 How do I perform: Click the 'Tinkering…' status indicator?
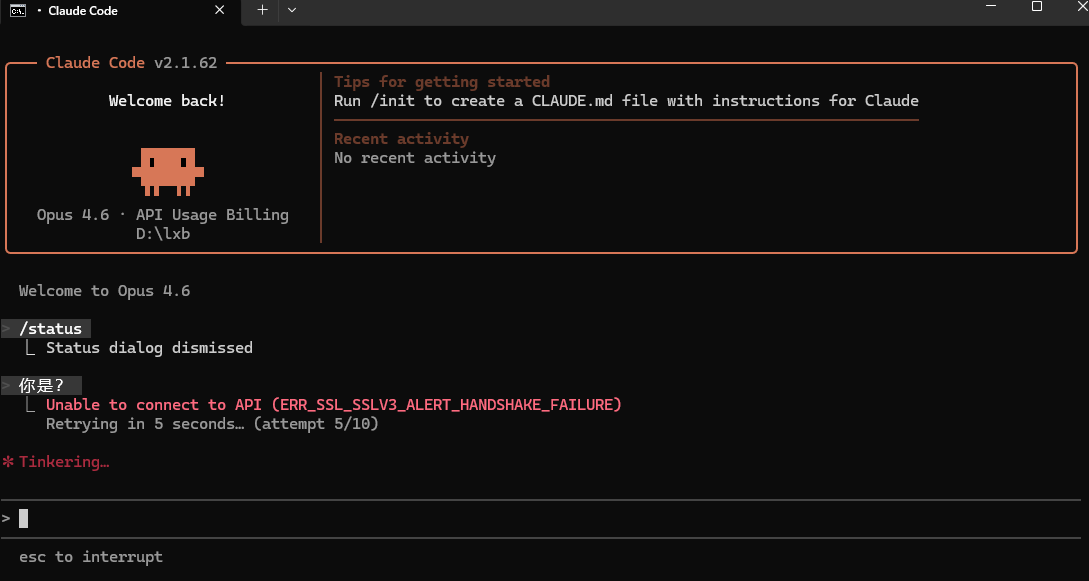(x=56, y=462)
